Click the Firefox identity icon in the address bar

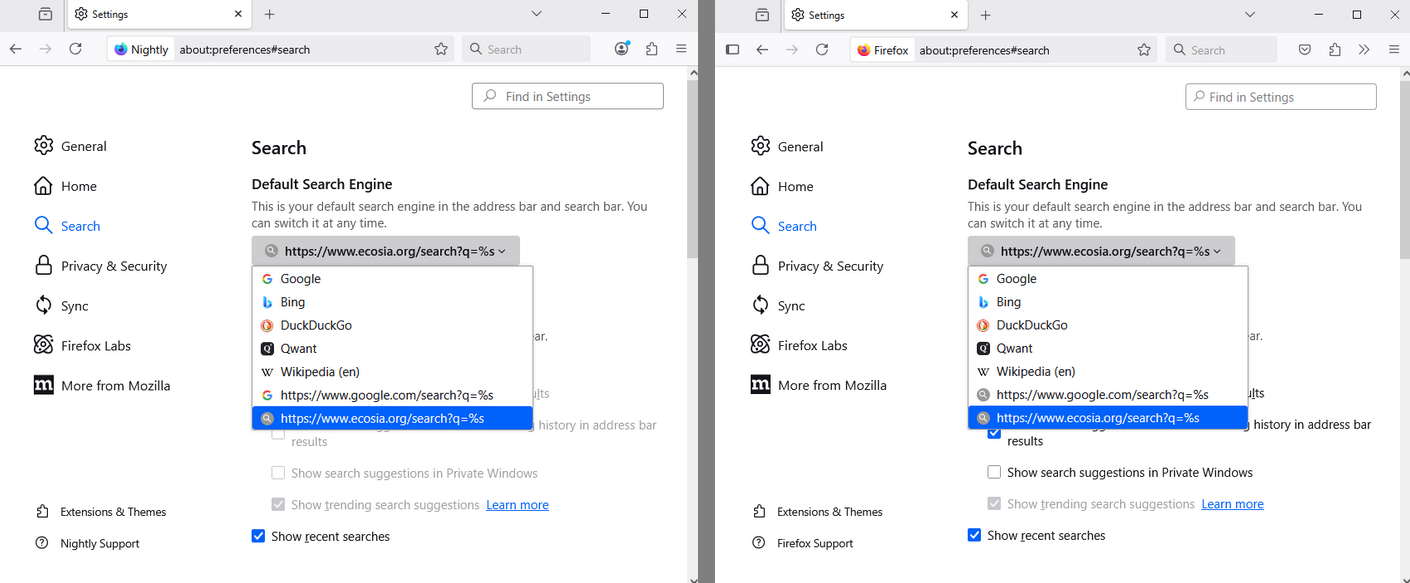click(x=883, y=49)
